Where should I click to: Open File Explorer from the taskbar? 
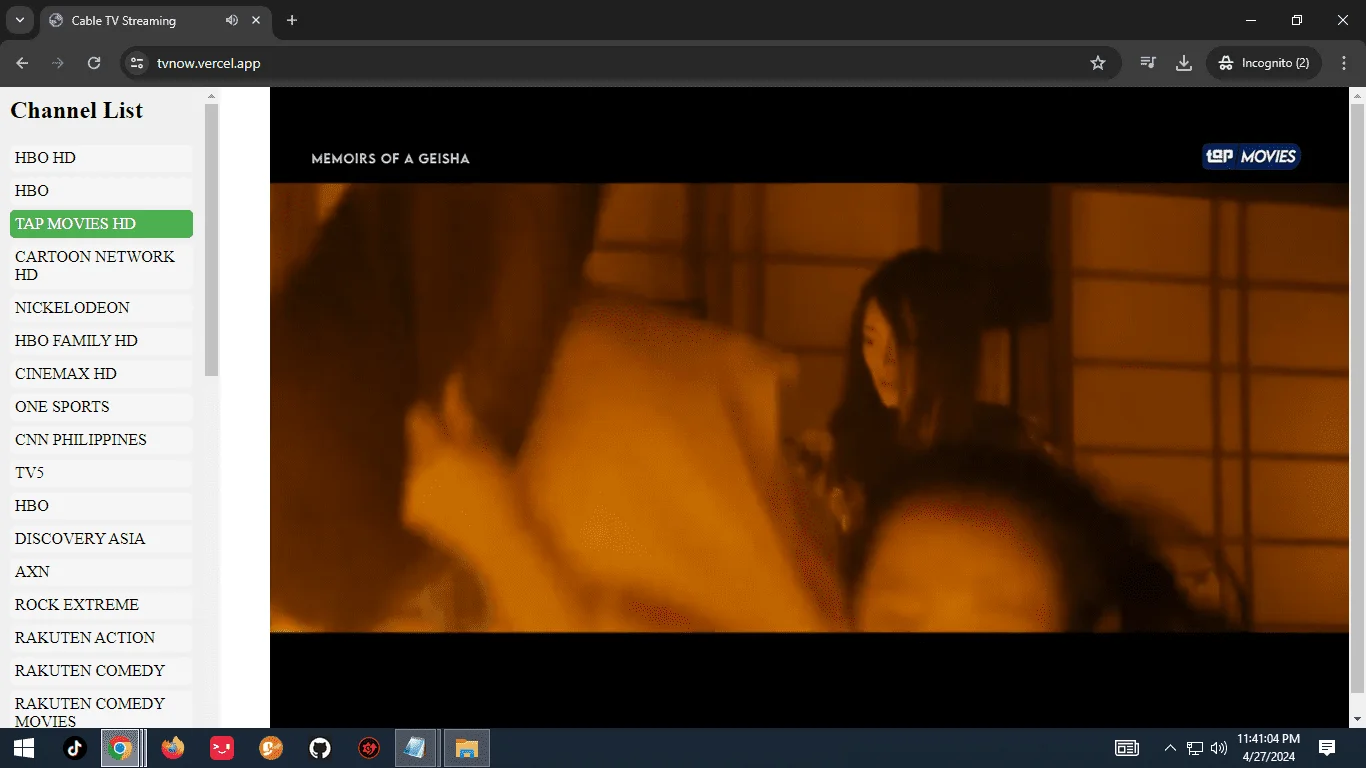(467, 748)
